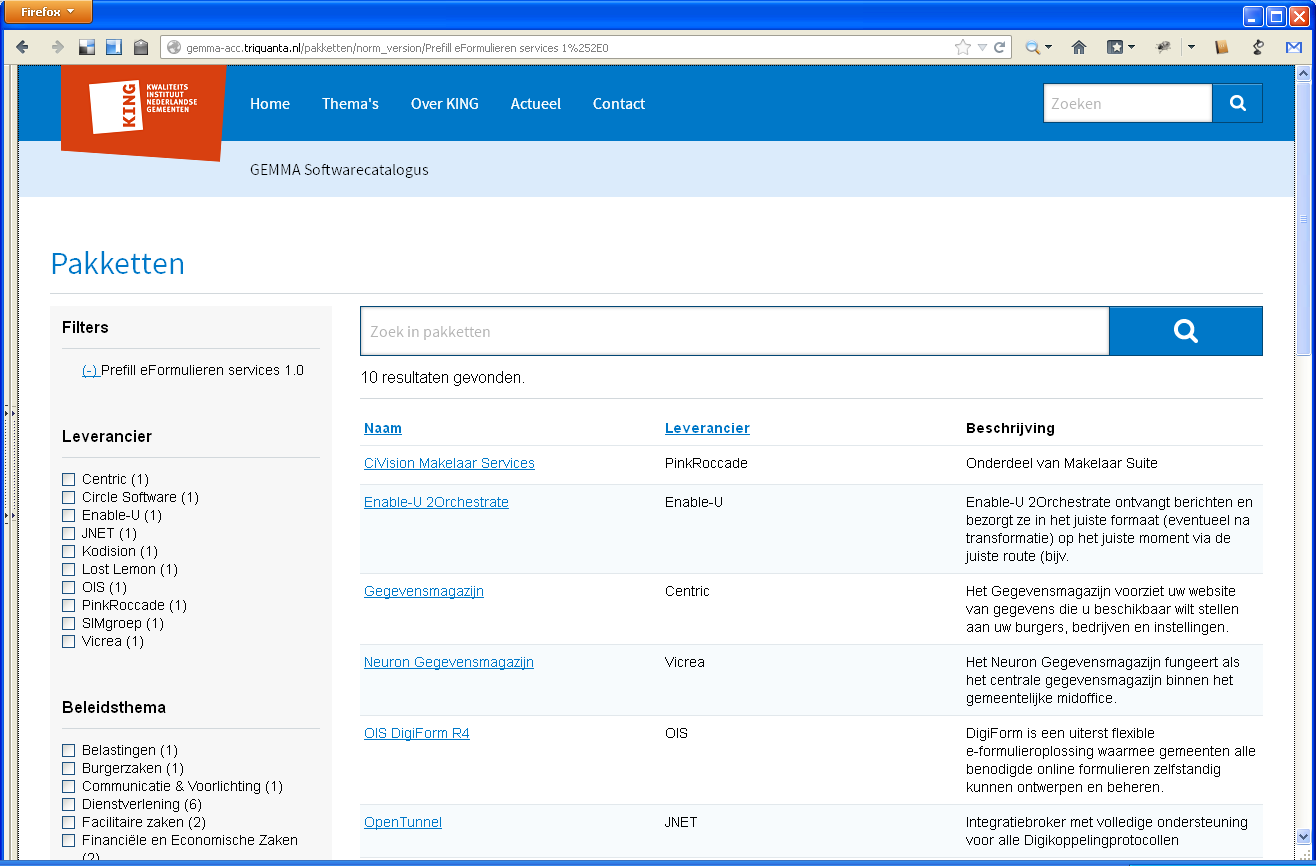Open Enable-U 2Orchestrate package
This screenshot has height=866, width=1316.
[x=436, y=502]
